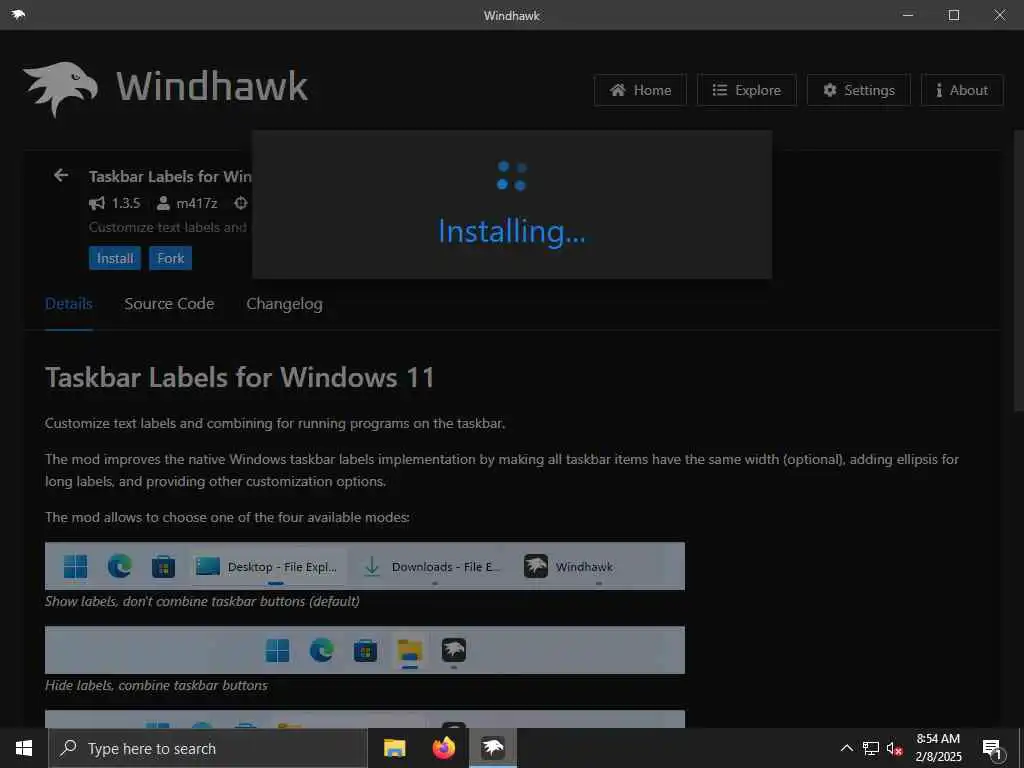Click the author user icon

click(163, 203)
